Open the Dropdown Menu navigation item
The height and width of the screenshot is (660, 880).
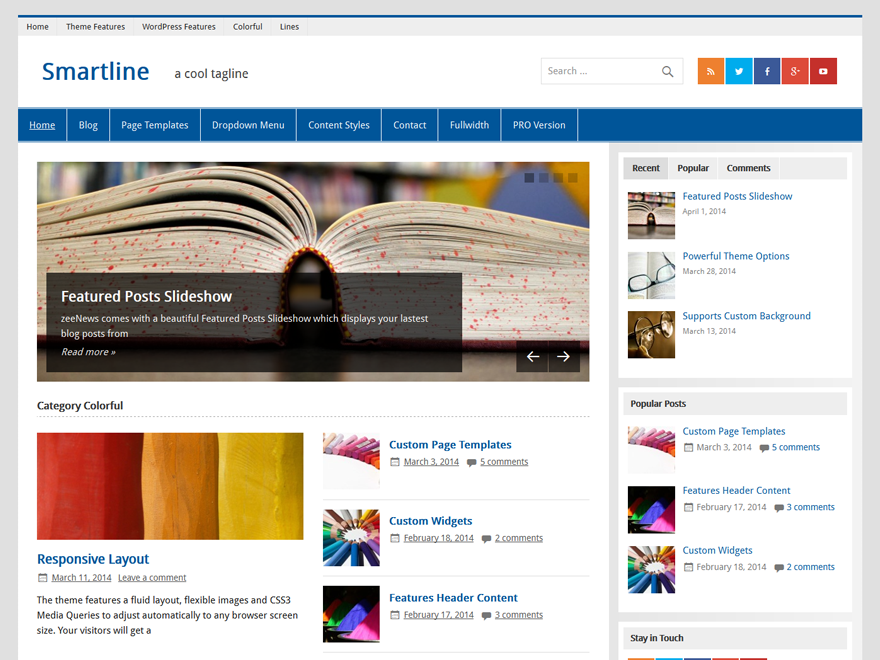pos(248,125)
